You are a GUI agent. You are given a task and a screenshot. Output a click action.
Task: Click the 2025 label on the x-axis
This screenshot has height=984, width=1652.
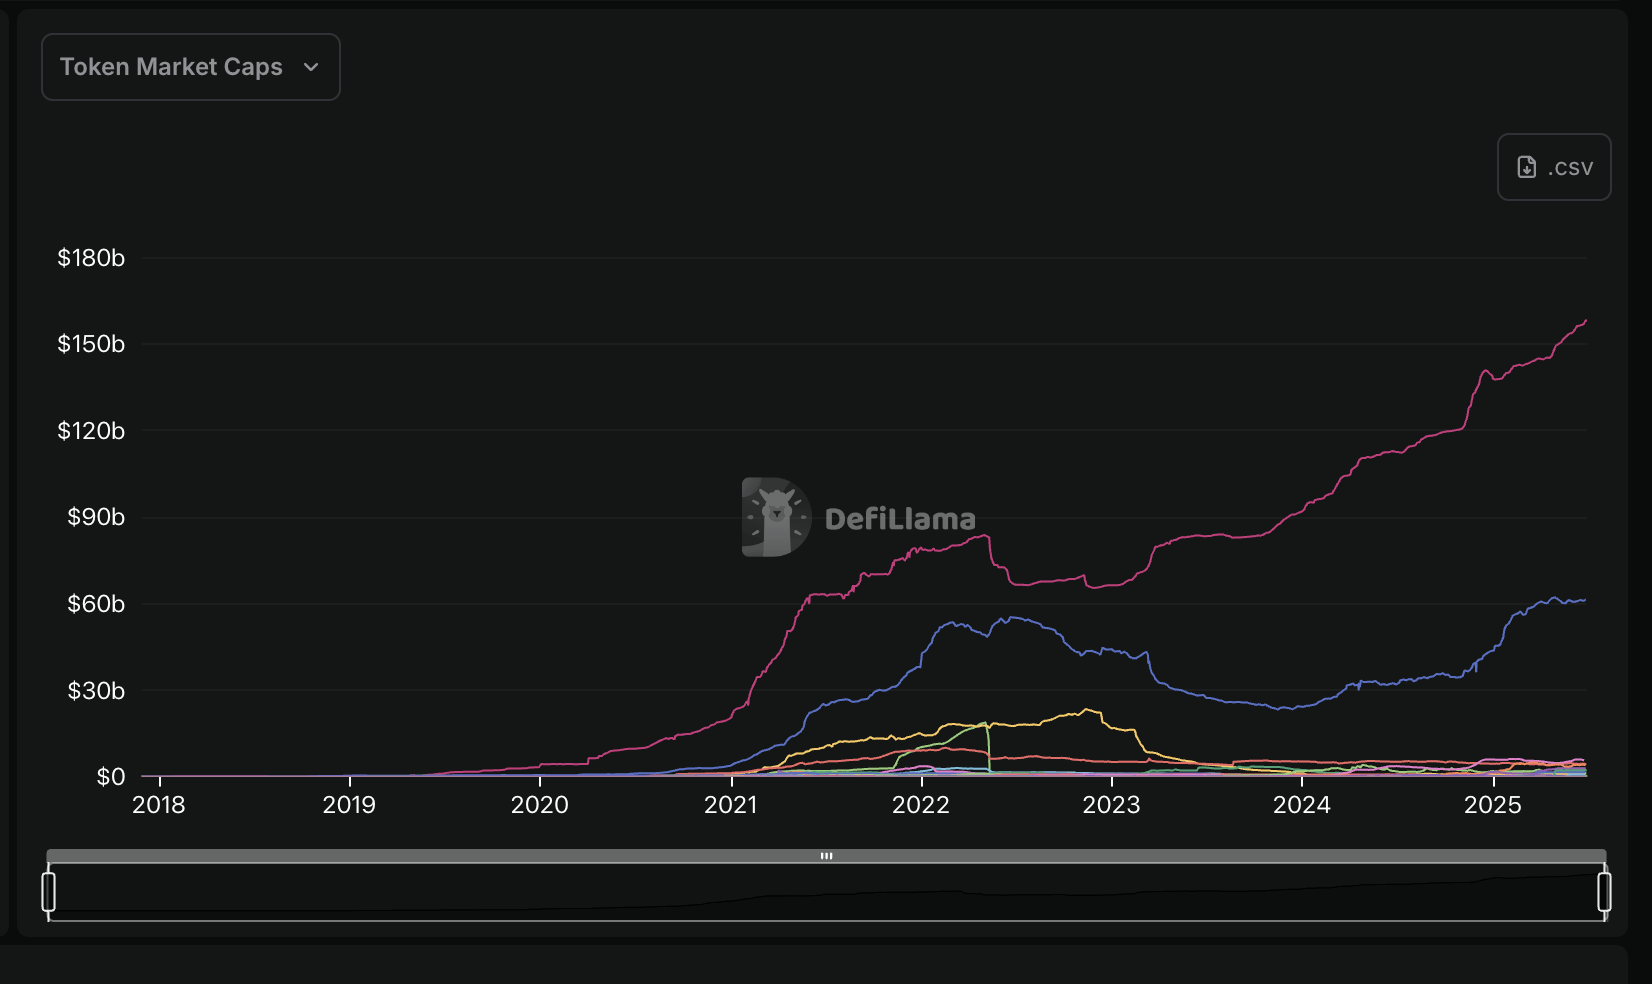pyautogui.click(x=1492, y=805)
